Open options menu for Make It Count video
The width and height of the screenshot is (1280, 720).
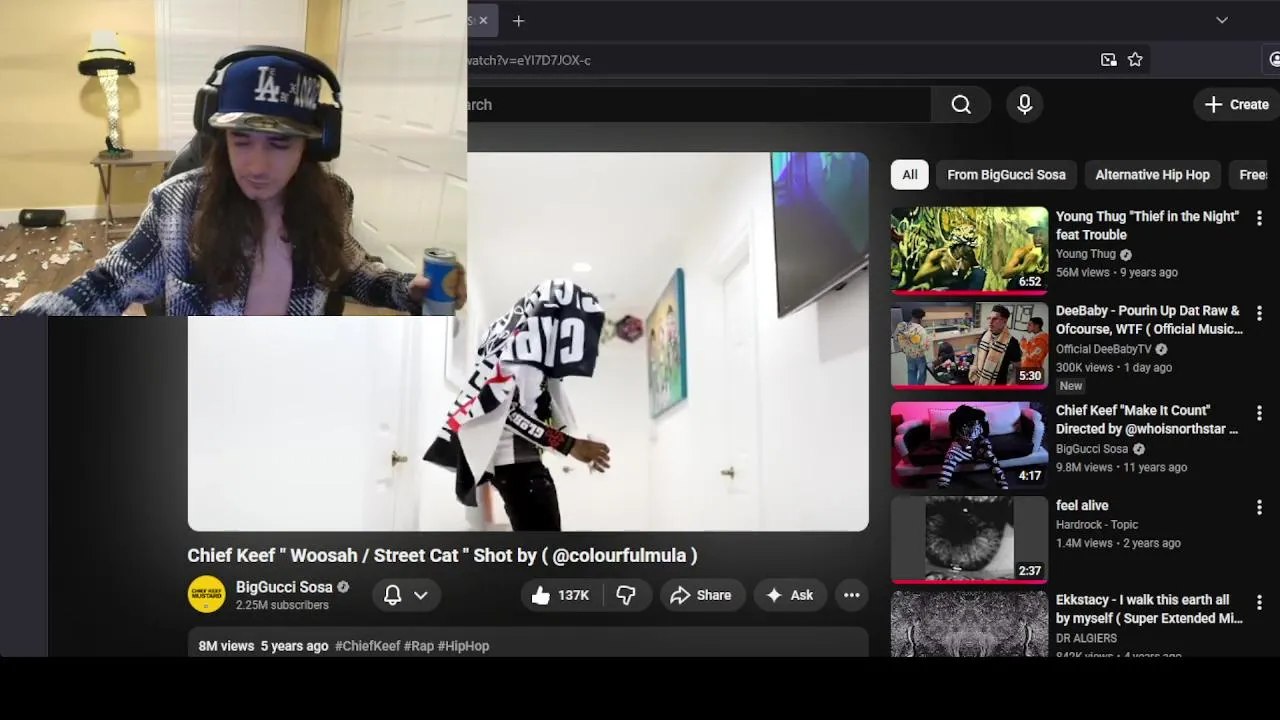click(1259, 412)
